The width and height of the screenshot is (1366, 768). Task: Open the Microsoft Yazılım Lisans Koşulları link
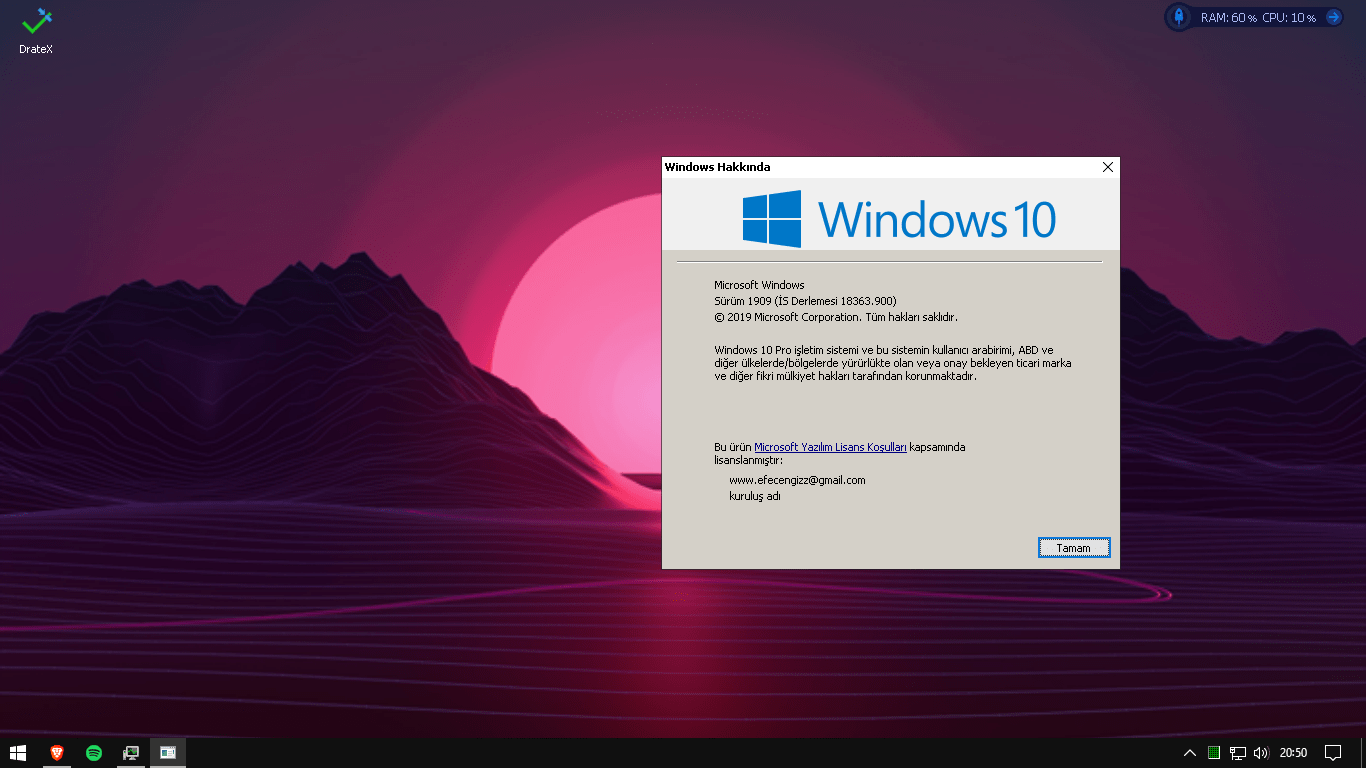(x=830, y=447)
